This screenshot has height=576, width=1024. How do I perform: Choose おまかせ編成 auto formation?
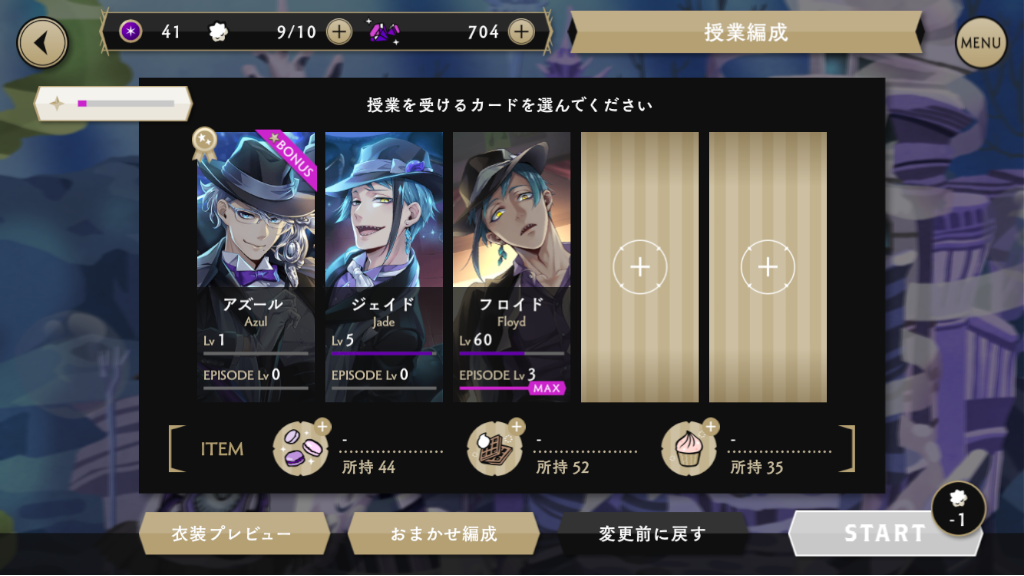(443, 534)
